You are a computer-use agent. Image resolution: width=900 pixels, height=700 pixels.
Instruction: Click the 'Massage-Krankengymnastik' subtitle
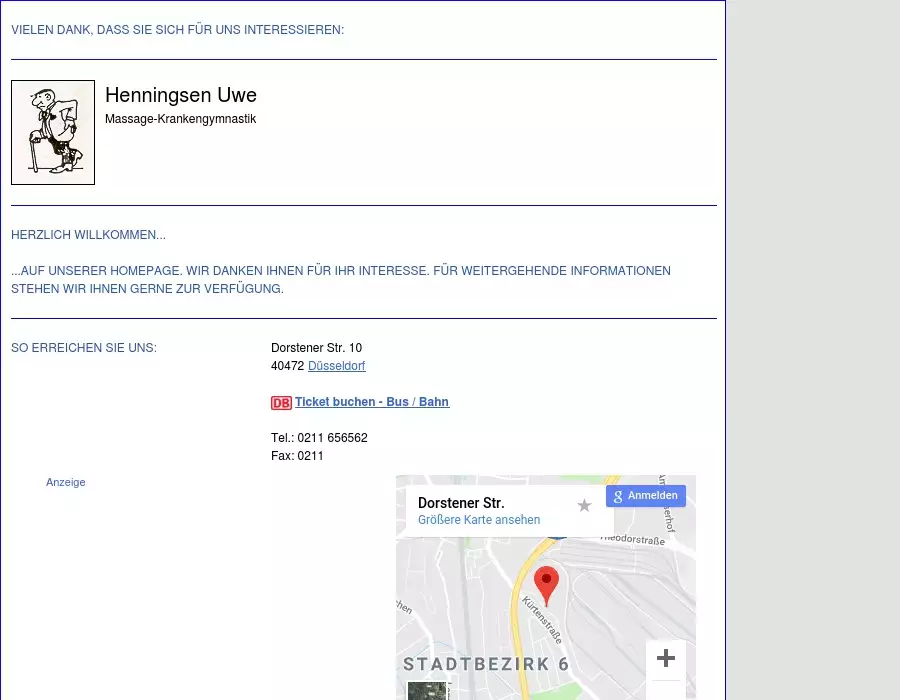coord(181,119)
